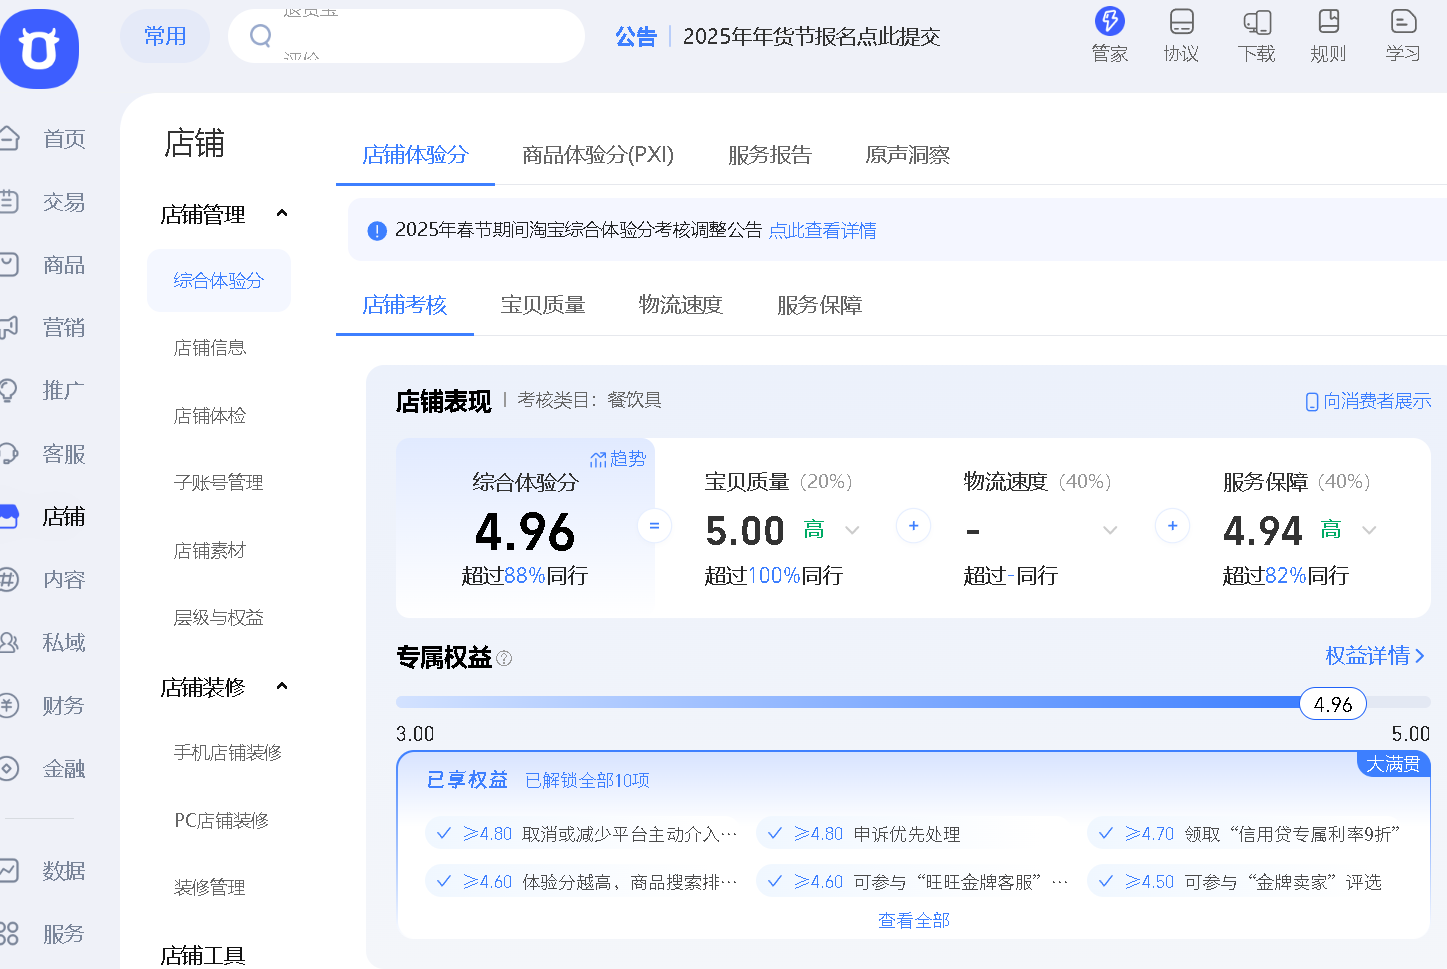
Task: Open 店铺体检 menu item
Action: [x=210, y=416]
